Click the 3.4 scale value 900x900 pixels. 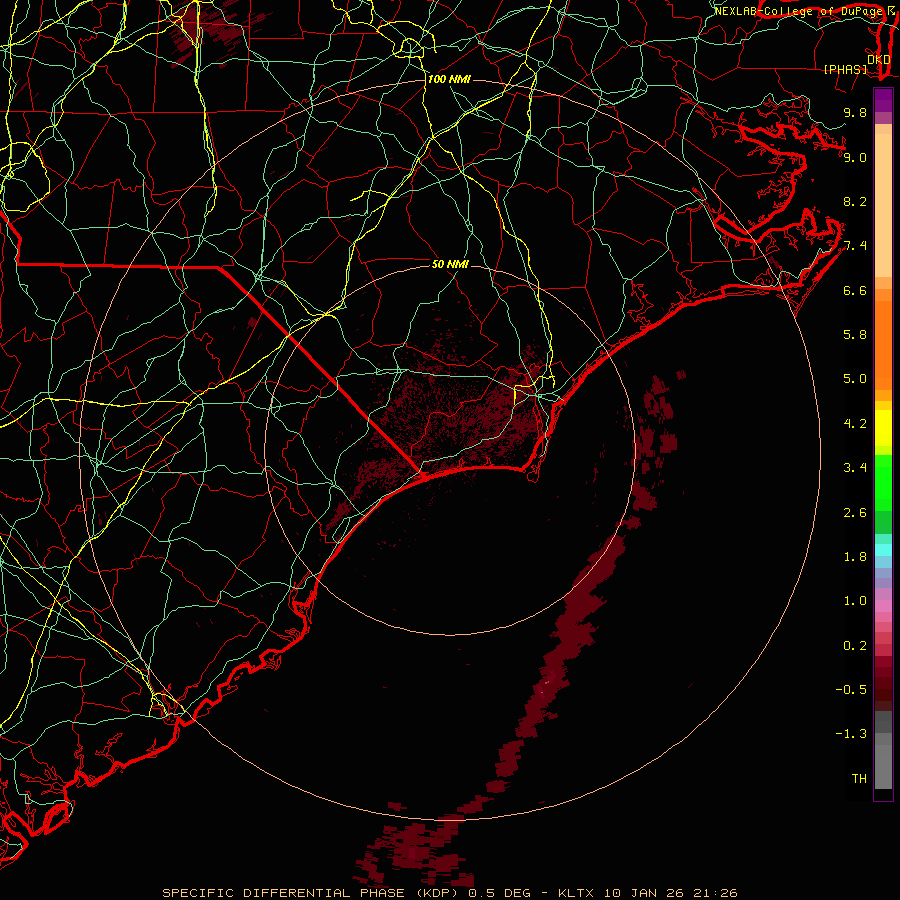pos(855,468)
